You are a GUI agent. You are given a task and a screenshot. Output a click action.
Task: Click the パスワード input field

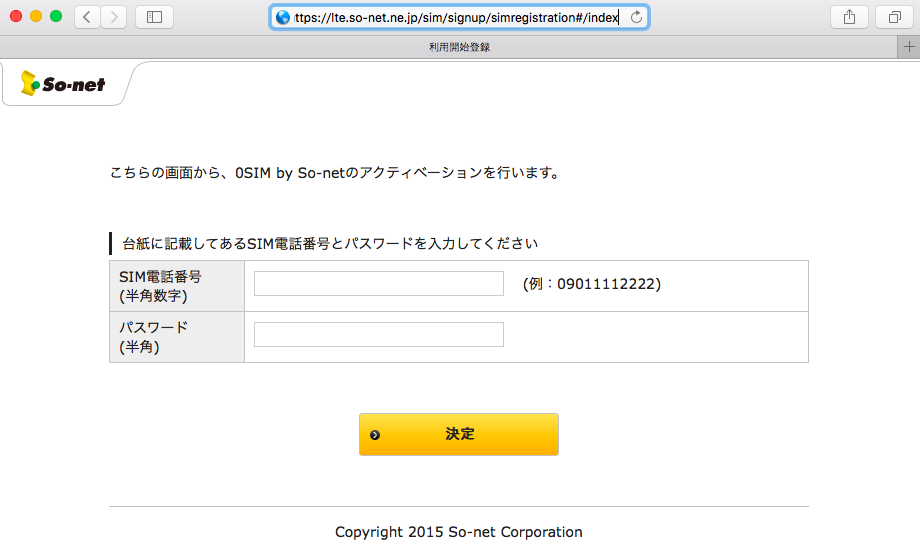click(x=378, y=334)
